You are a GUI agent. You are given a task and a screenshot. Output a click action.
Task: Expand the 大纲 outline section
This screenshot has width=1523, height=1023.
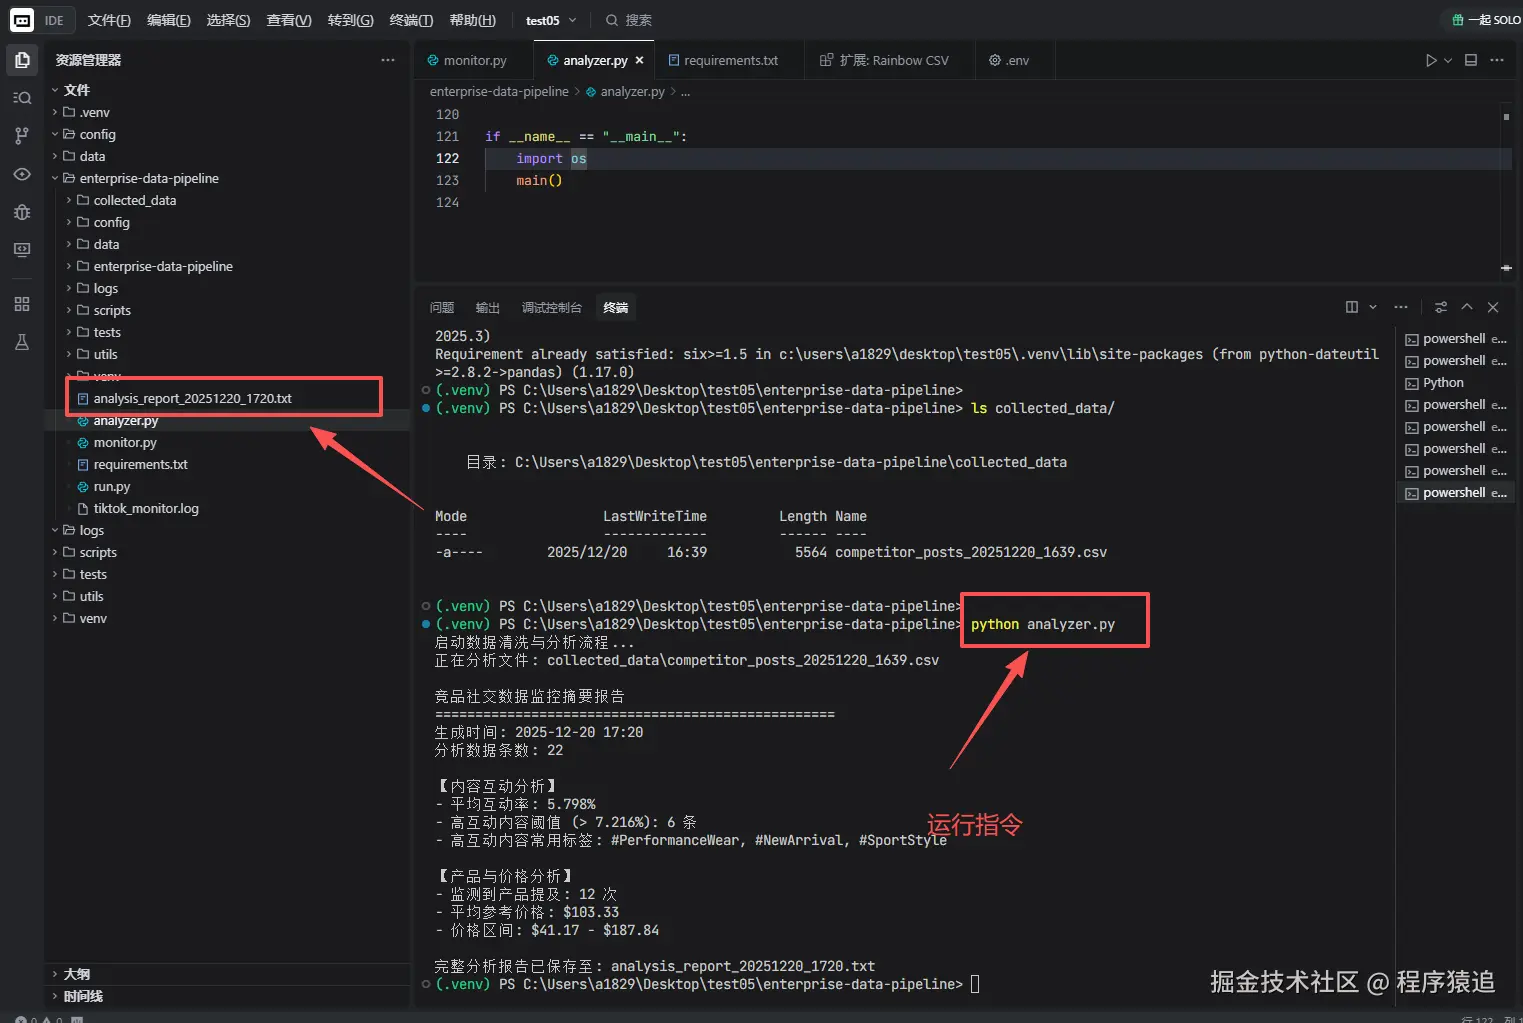click(x=228, y=974)
